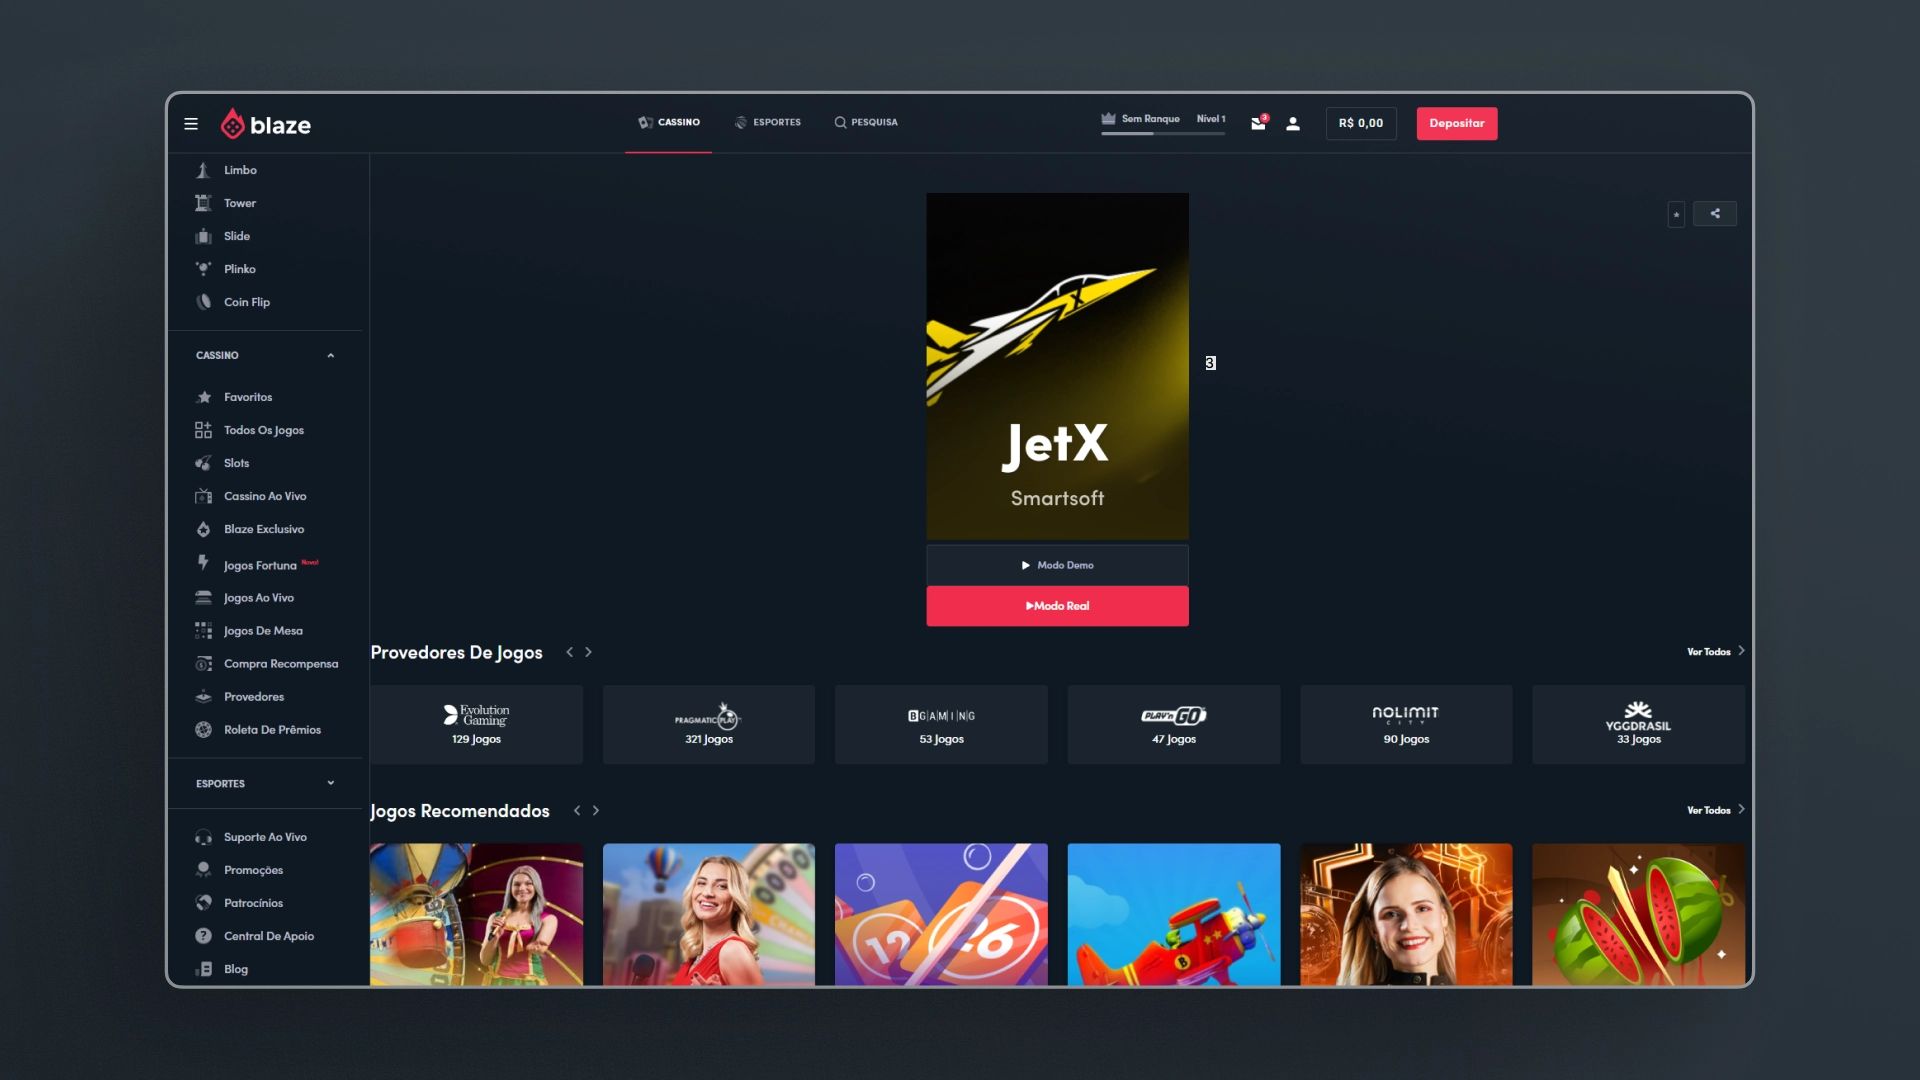This screenshot has height=1080, width=1920.
Task: Collapse the CASSINO sidebar section
Action: pyautogui.click(x=330, y=355)
